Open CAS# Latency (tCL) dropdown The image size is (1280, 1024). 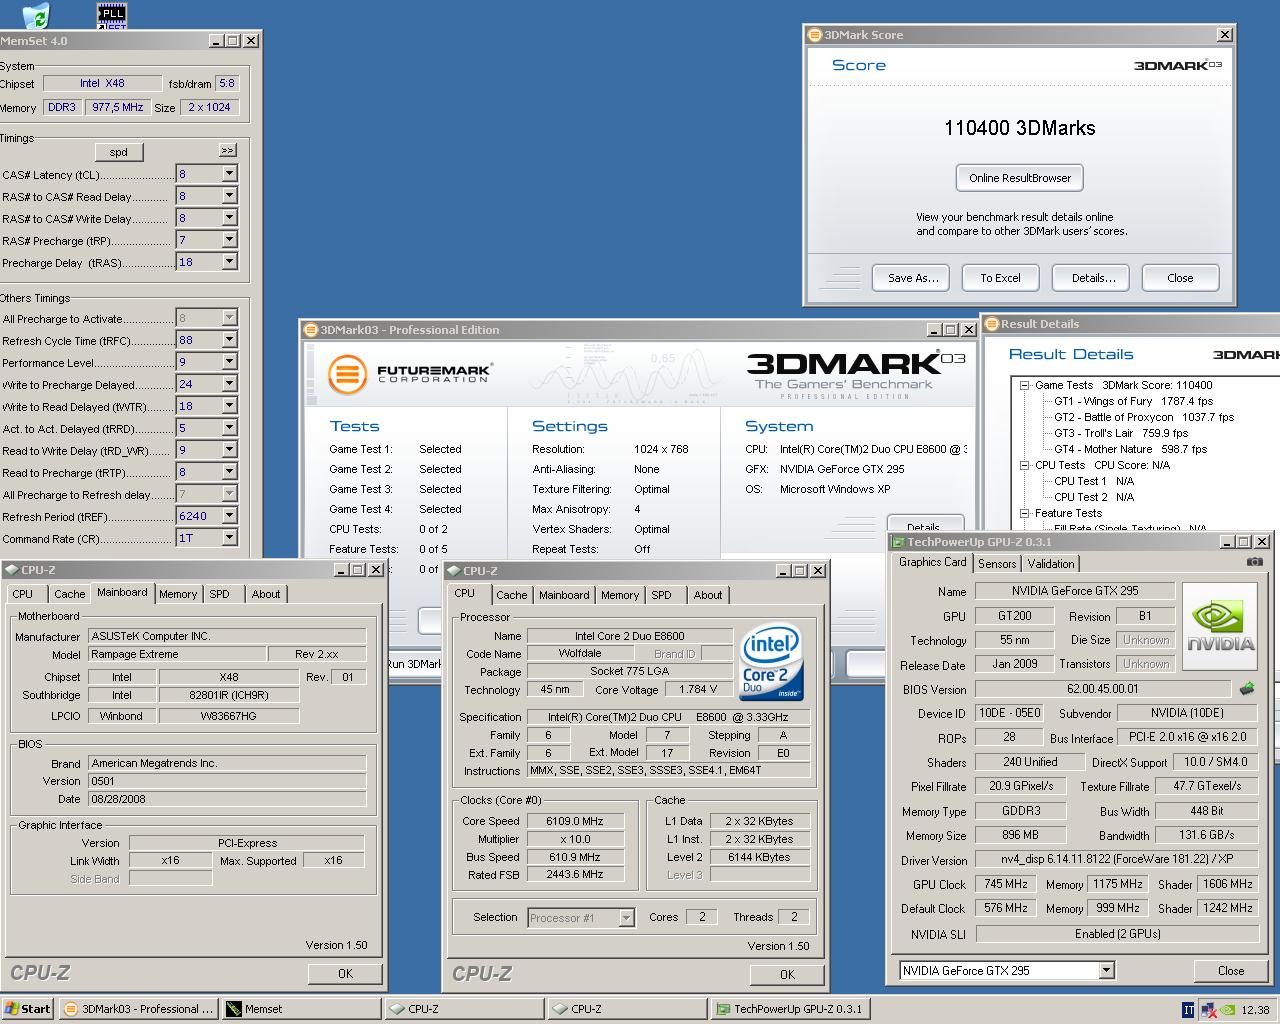(229, 174)
